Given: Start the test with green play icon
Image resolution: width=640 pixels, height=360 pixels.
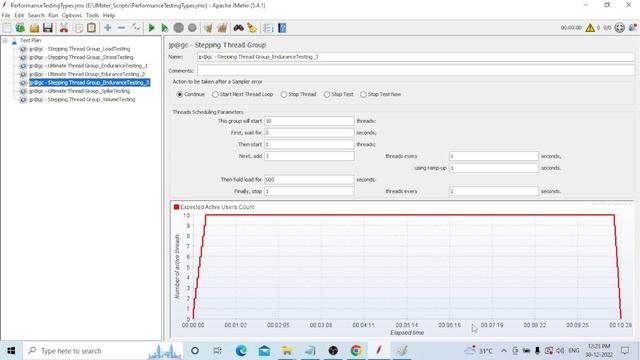Looking at the screenshot, I should [x=151, y=28].
